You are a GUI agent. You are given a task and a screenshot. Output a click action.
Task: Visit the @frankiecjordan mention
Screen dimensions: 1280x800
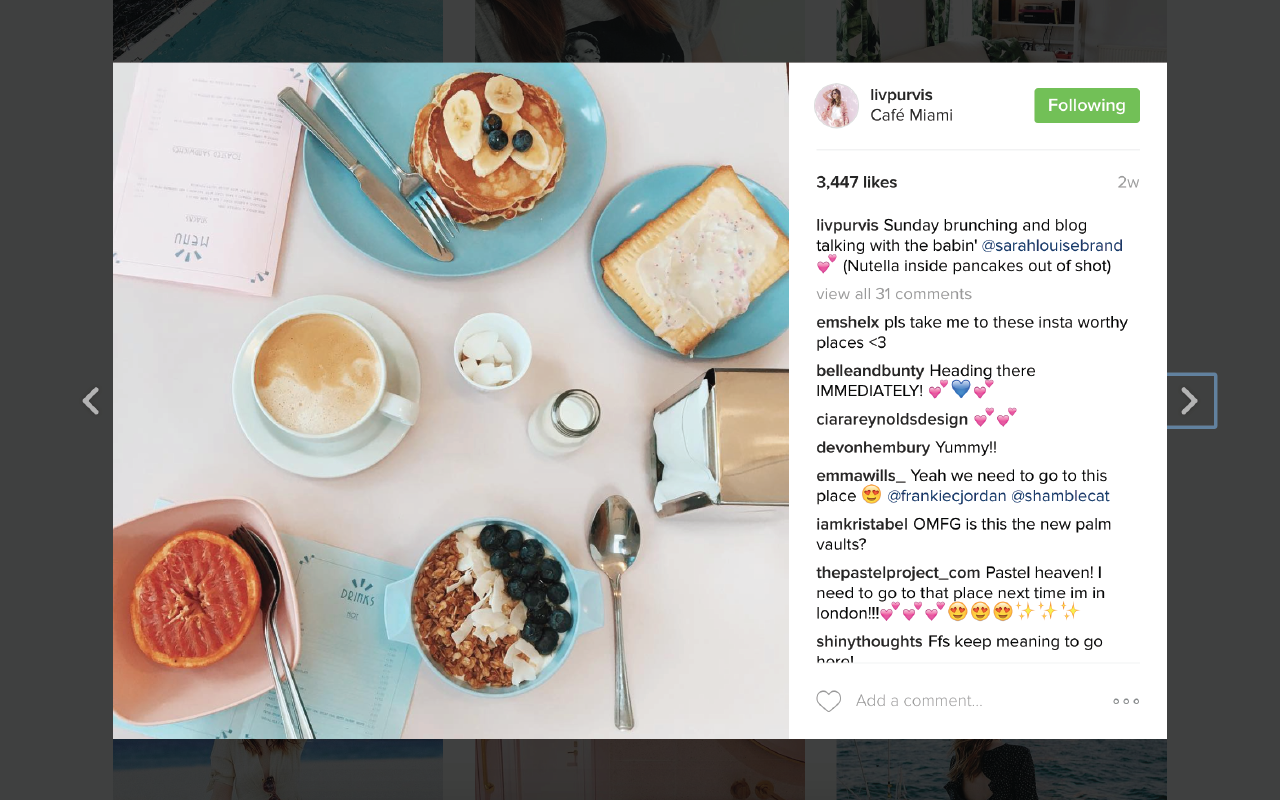coord(946,496)
